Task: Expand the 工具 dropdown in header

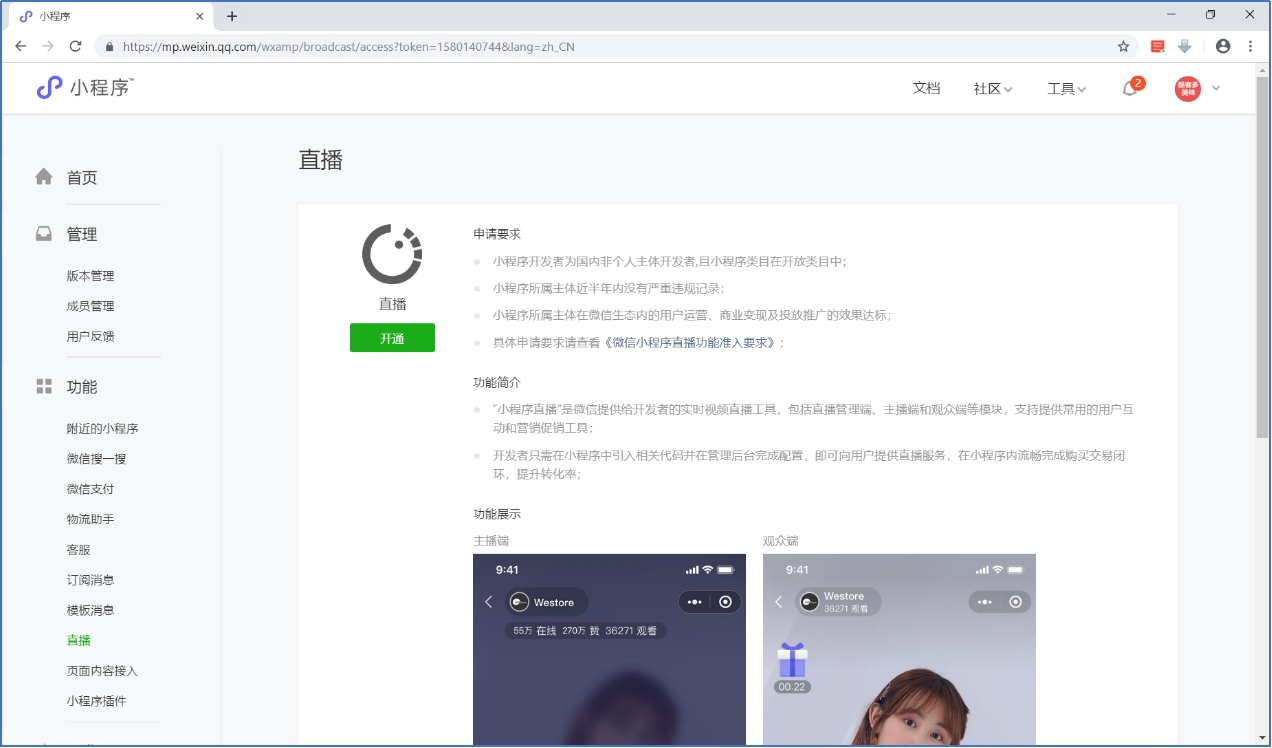Action: pyautogui.click(x=1066, y=88)
